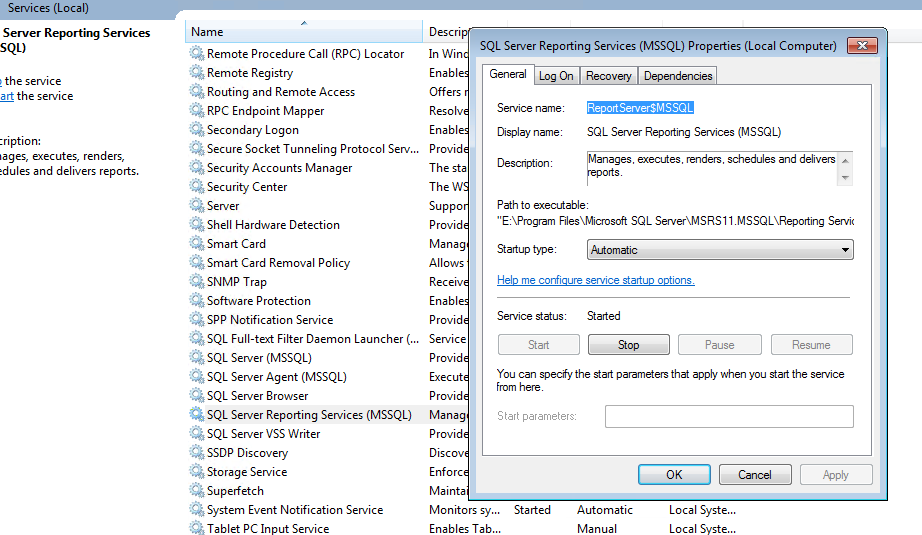Click gear icon next to Remote Registry

coord(196,72)
